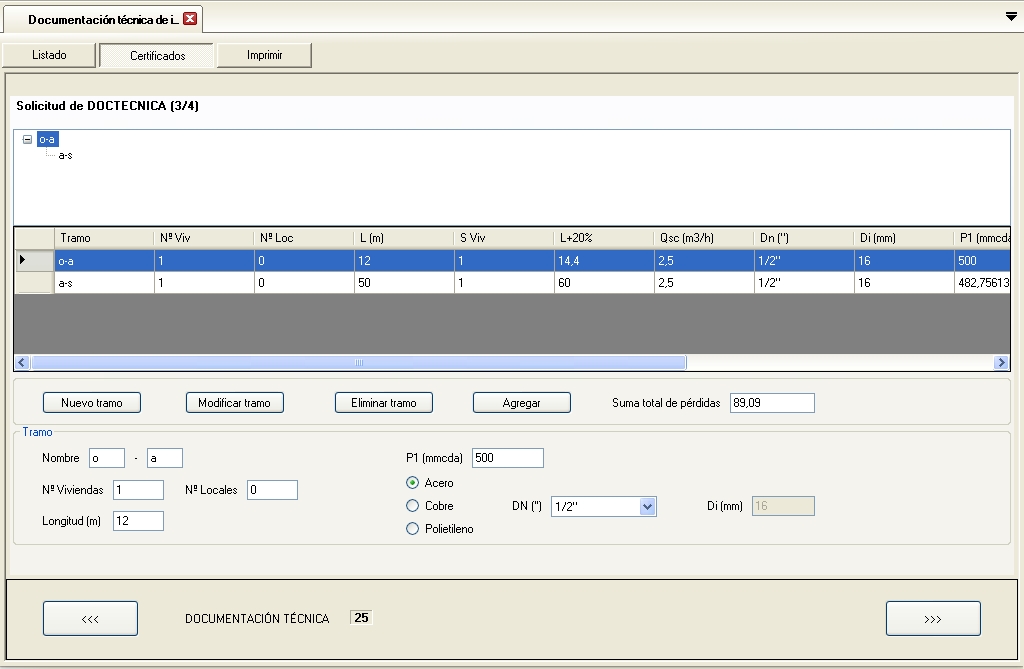Focus the Suma total de pérdidas field
Viewport: 1024px width, 669px height.
click(772, 403)
